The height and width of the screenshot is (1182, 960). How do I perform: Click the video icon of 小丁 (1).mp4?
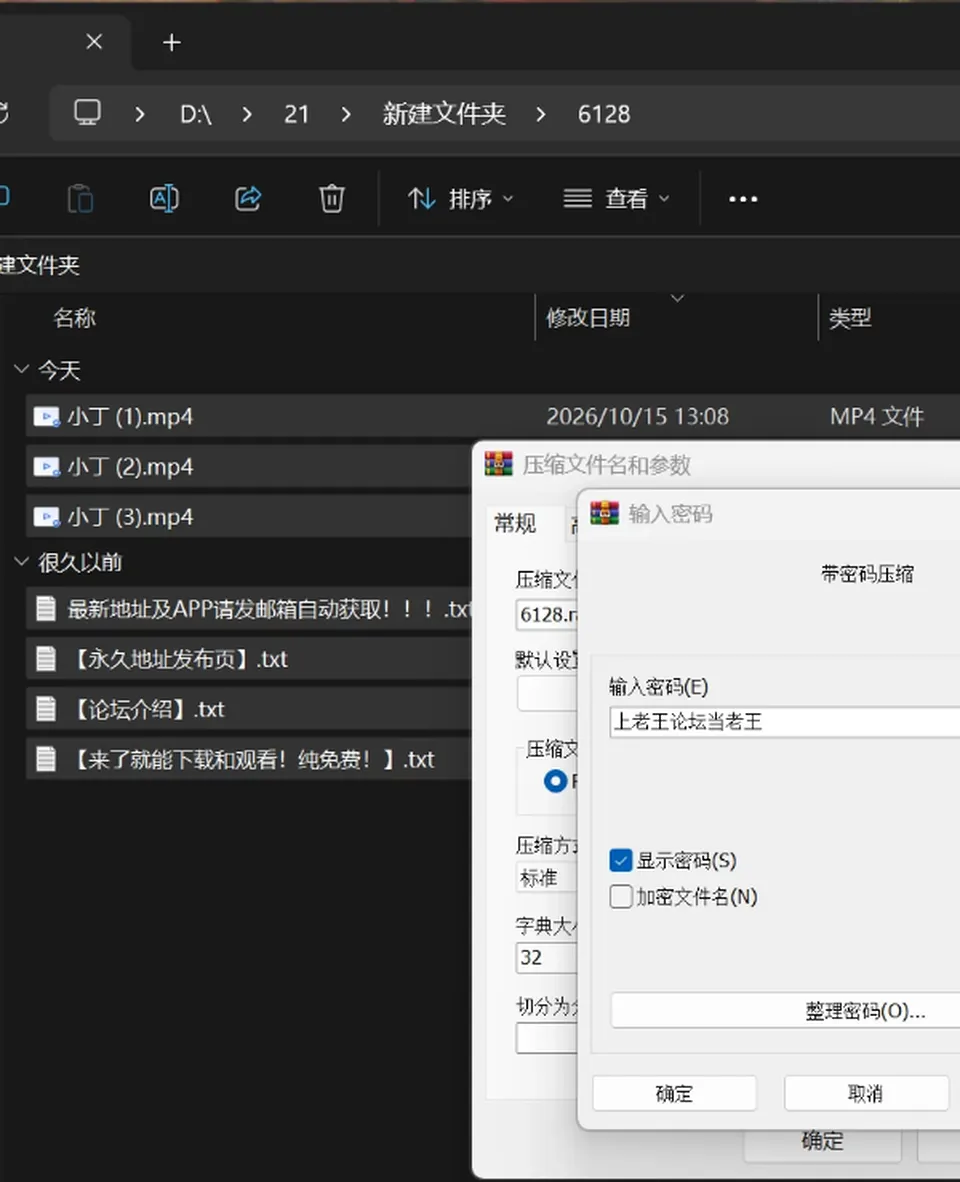46,417
